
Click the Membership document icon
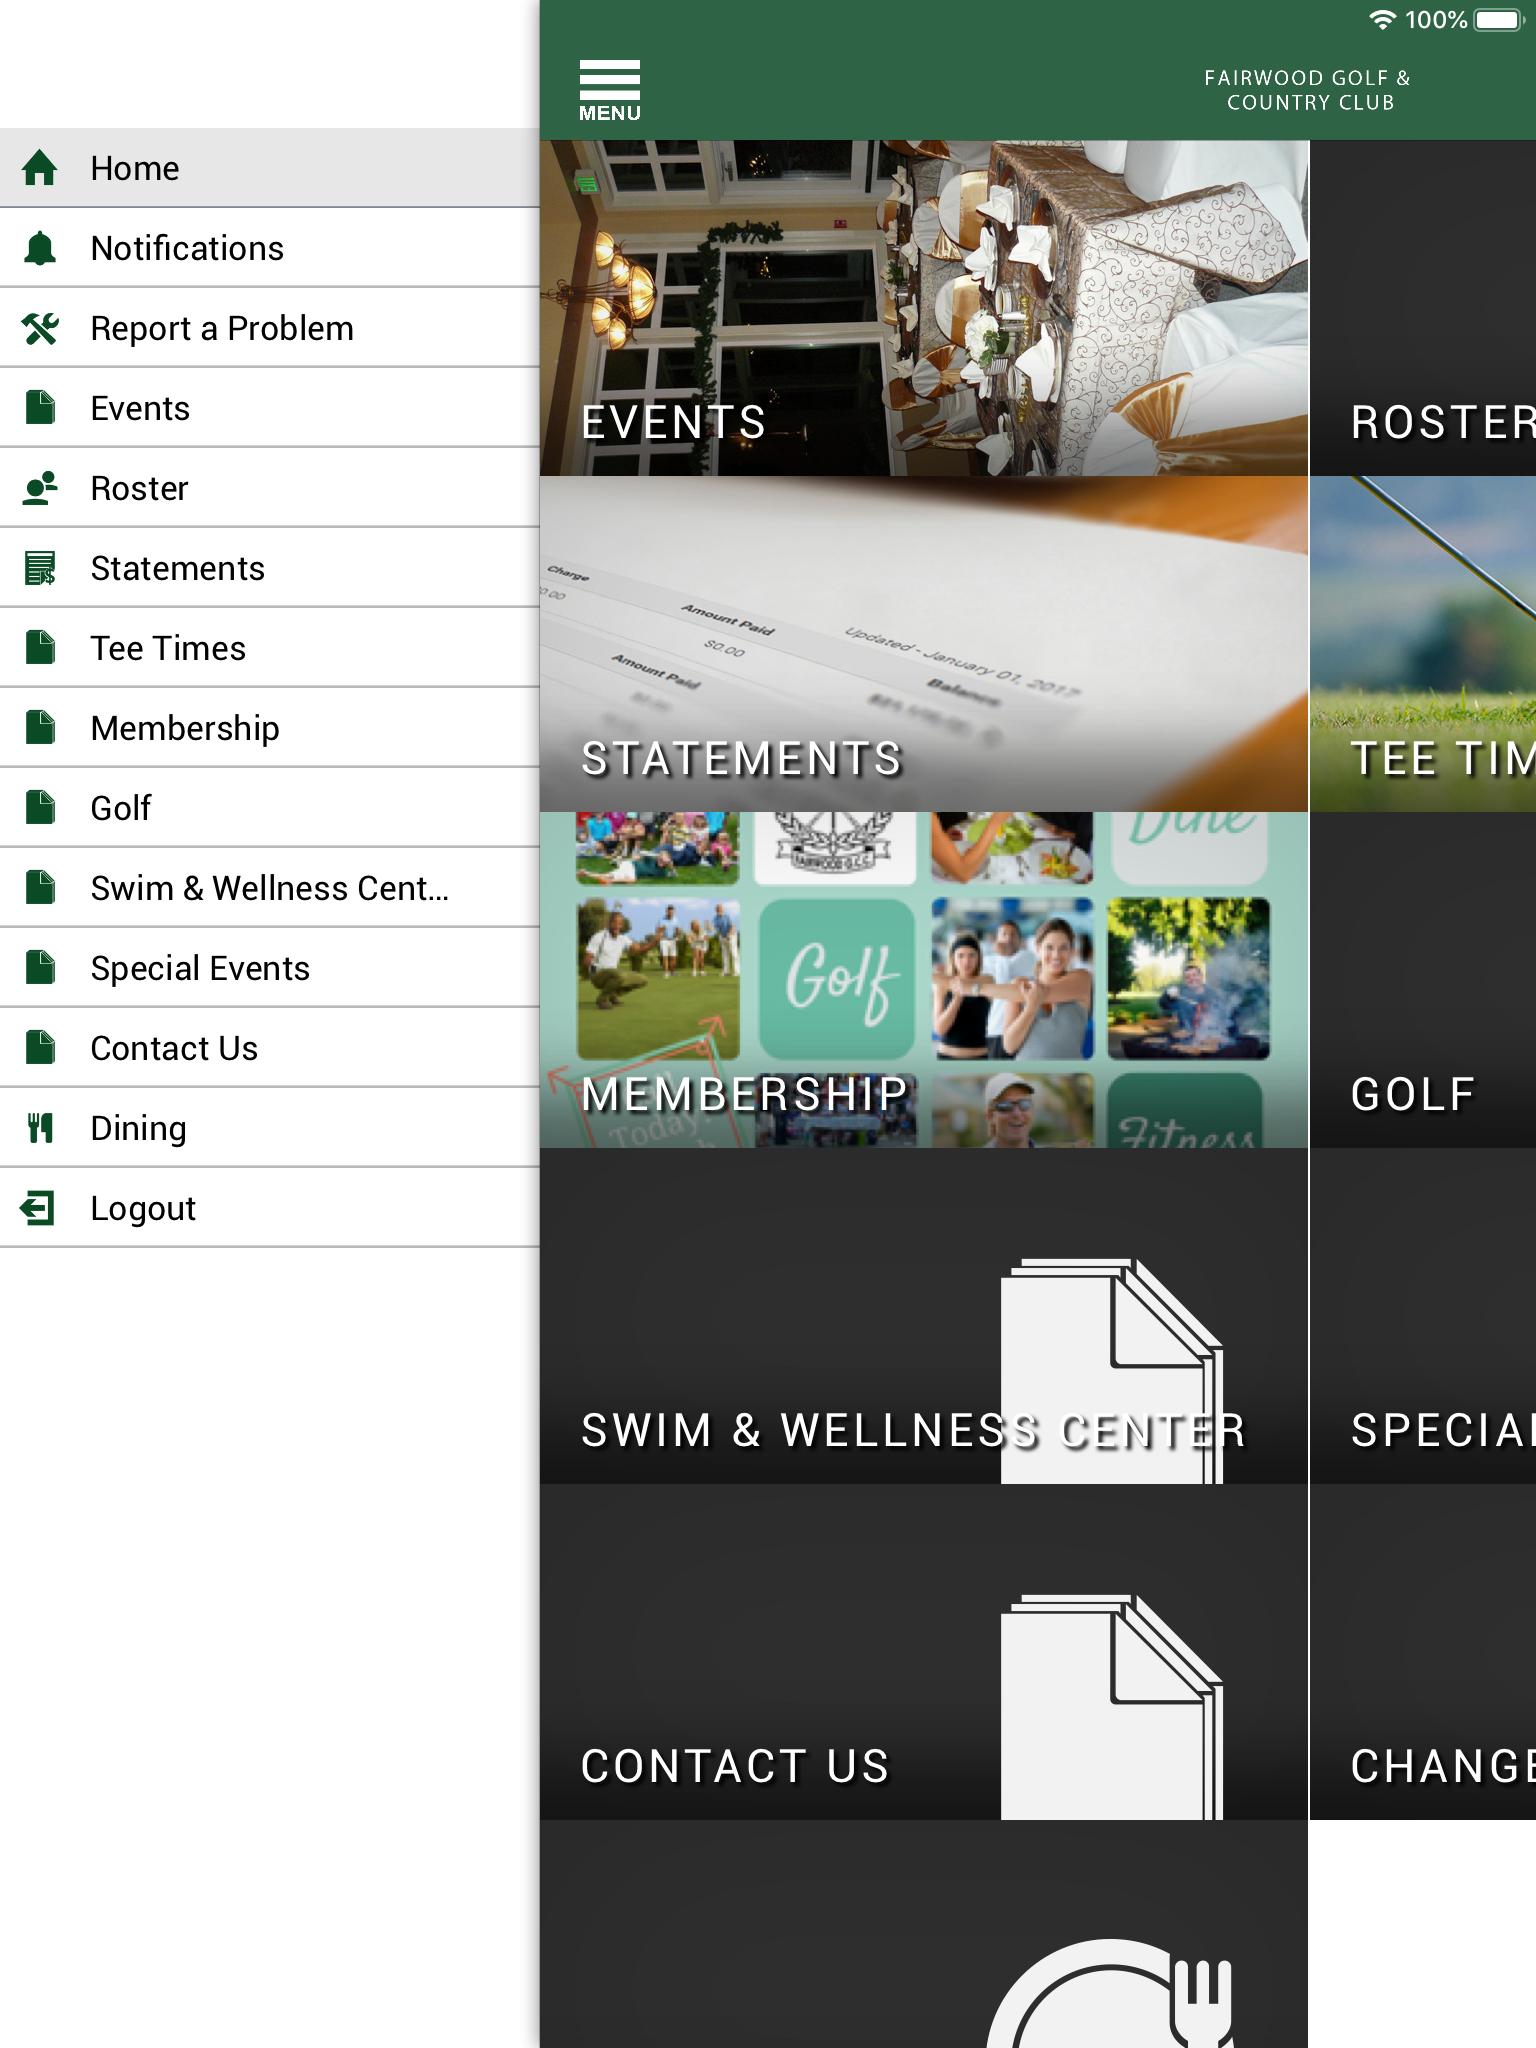[40, 728]
